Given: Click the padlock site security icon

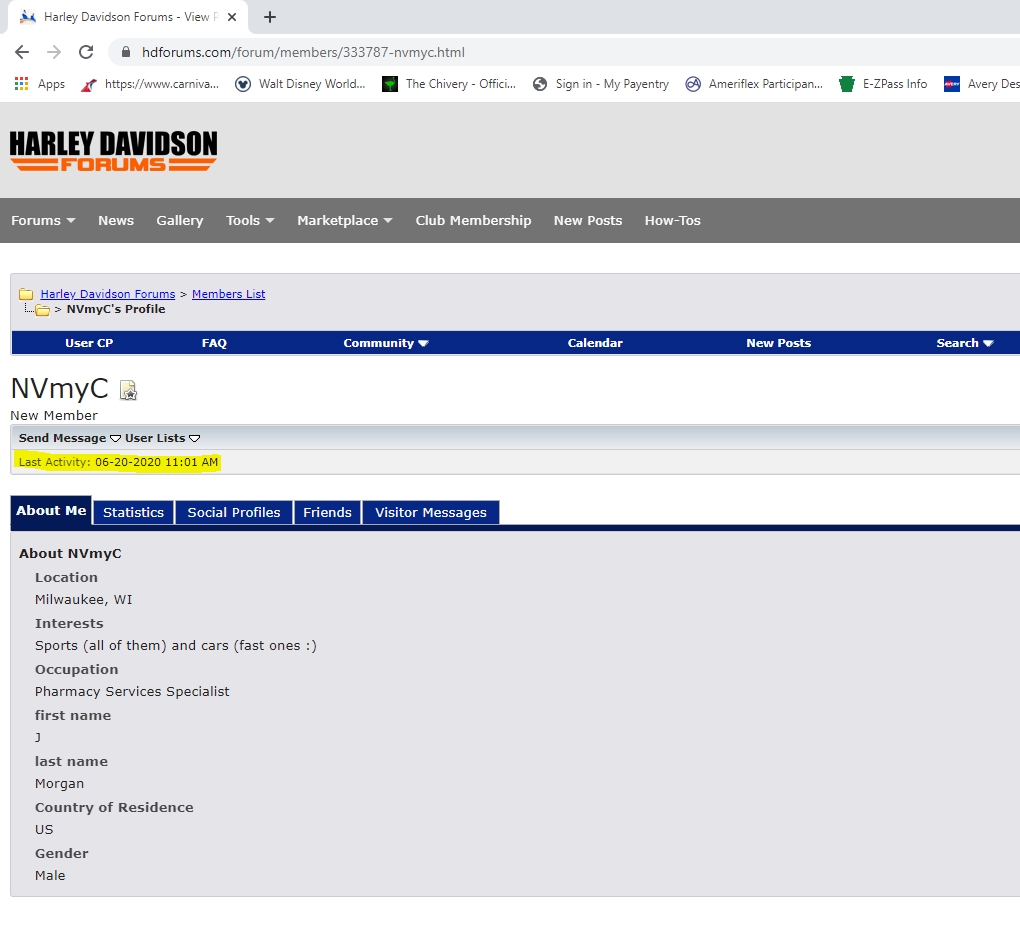Looking at the screenshot, I should pos(126,52).
